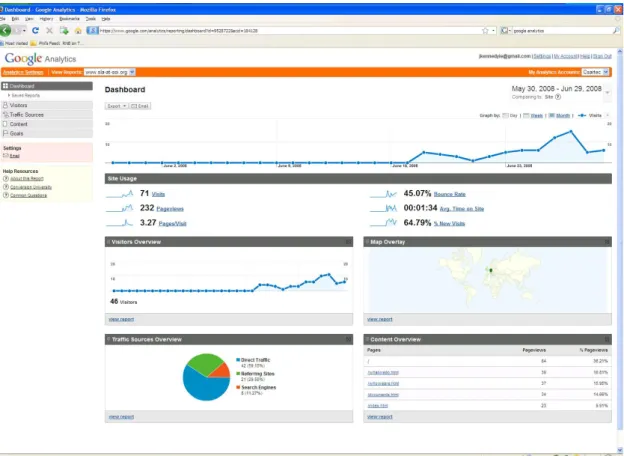624x456 pixels.
Task: Close the Traffic Sources Overview widget
Action: point(348,339)
